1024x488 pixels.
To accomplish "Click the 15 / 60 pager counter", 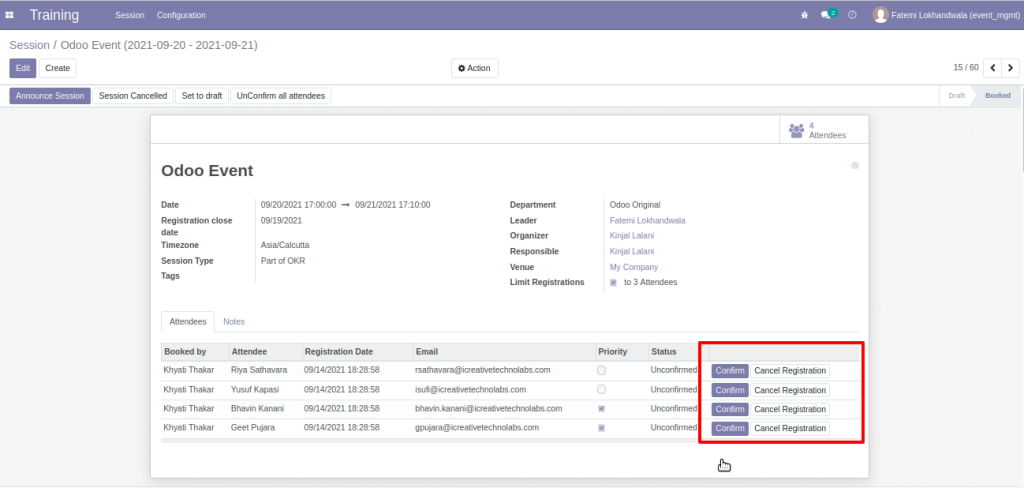I will click(966, 67).
